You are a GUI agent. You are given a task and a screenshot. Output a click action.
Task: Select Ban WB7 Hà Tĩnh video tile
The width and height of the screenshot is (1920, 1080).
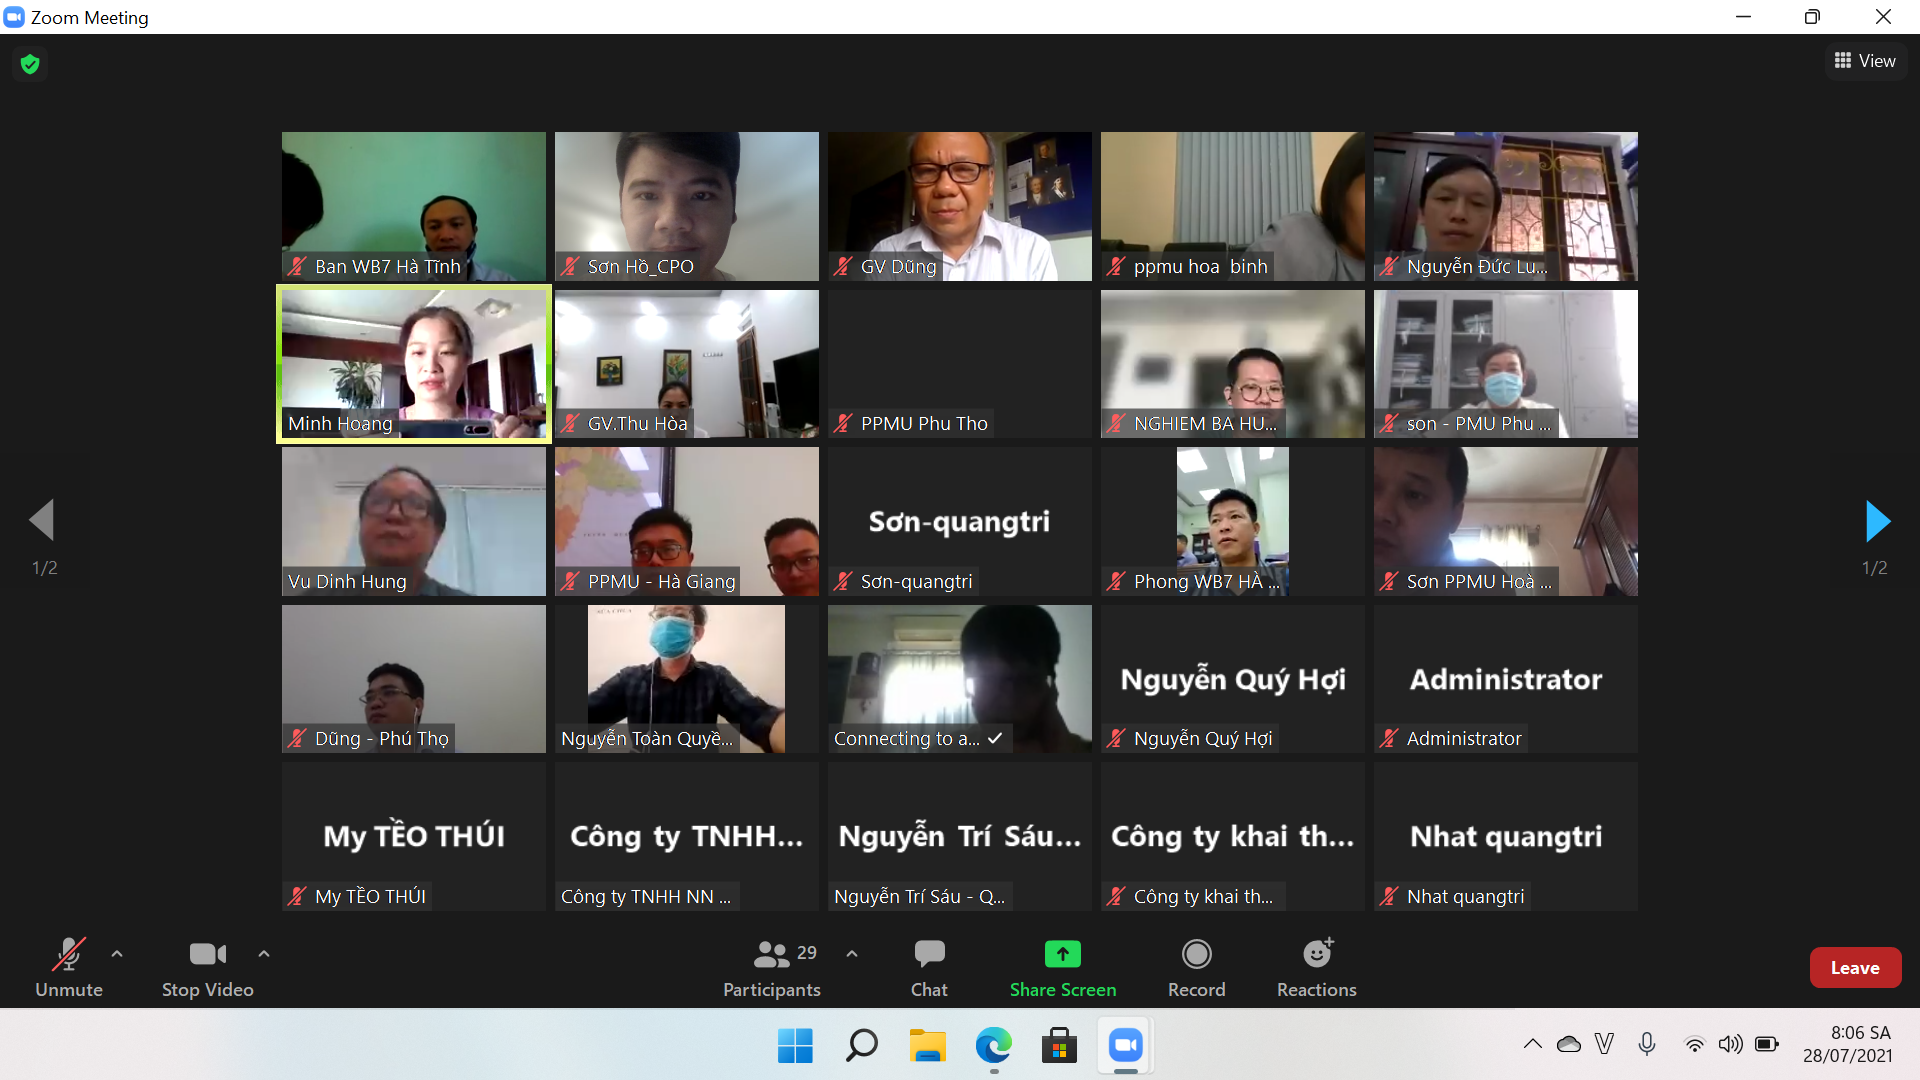(414, 206)
